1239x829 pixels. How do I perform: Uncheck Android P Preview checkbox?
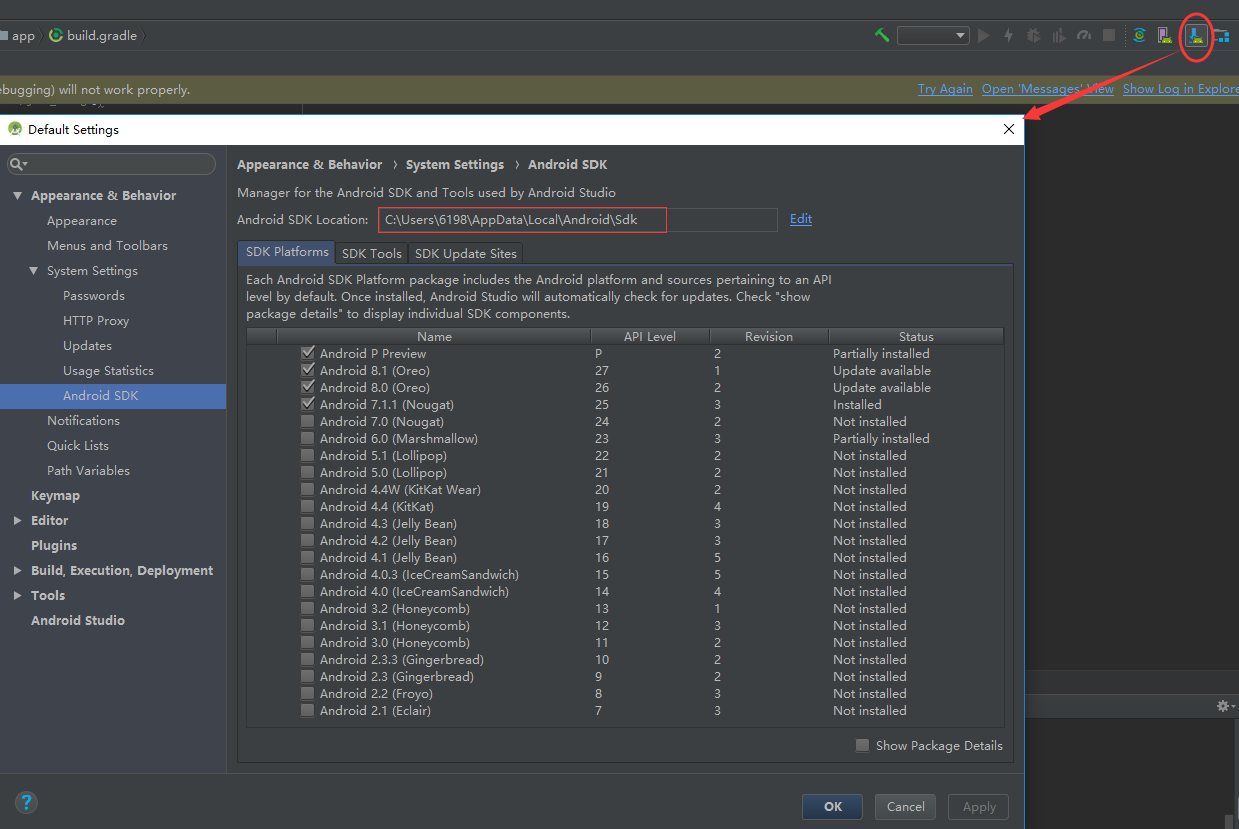(308, 353)
